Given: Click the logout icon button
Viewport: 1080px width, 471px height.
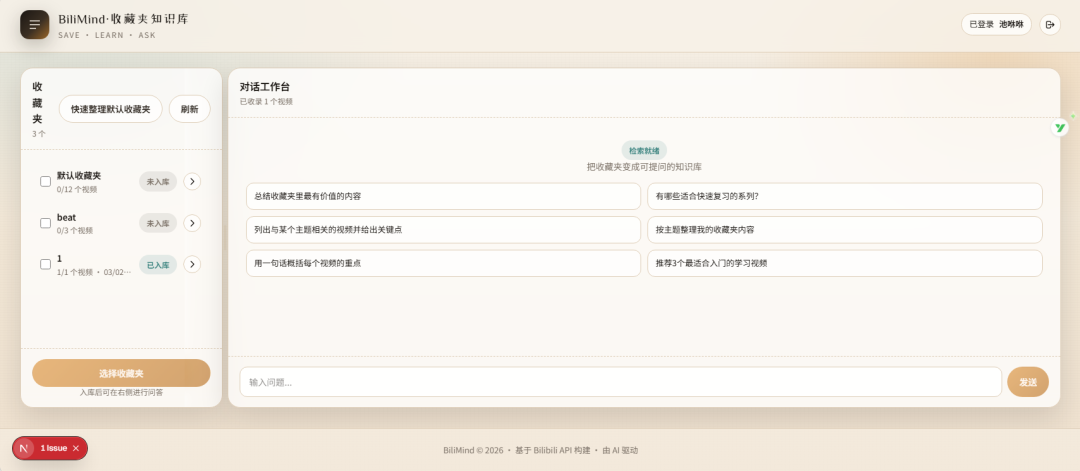Looking at the screenshot, I should [x=1050, y=25].
